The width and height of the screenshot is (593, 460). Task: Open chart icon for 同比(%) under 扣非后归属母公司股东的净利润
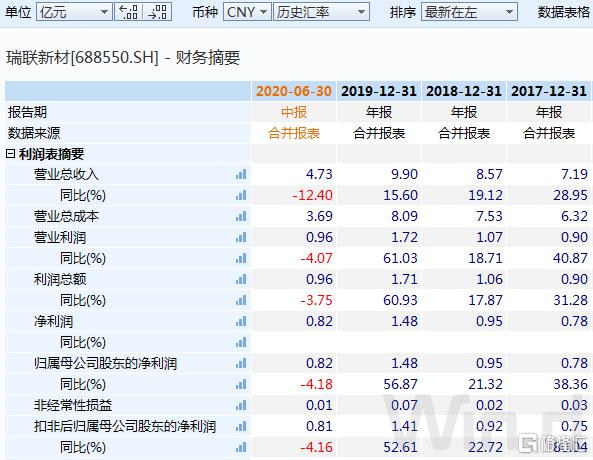click(241, 448)
